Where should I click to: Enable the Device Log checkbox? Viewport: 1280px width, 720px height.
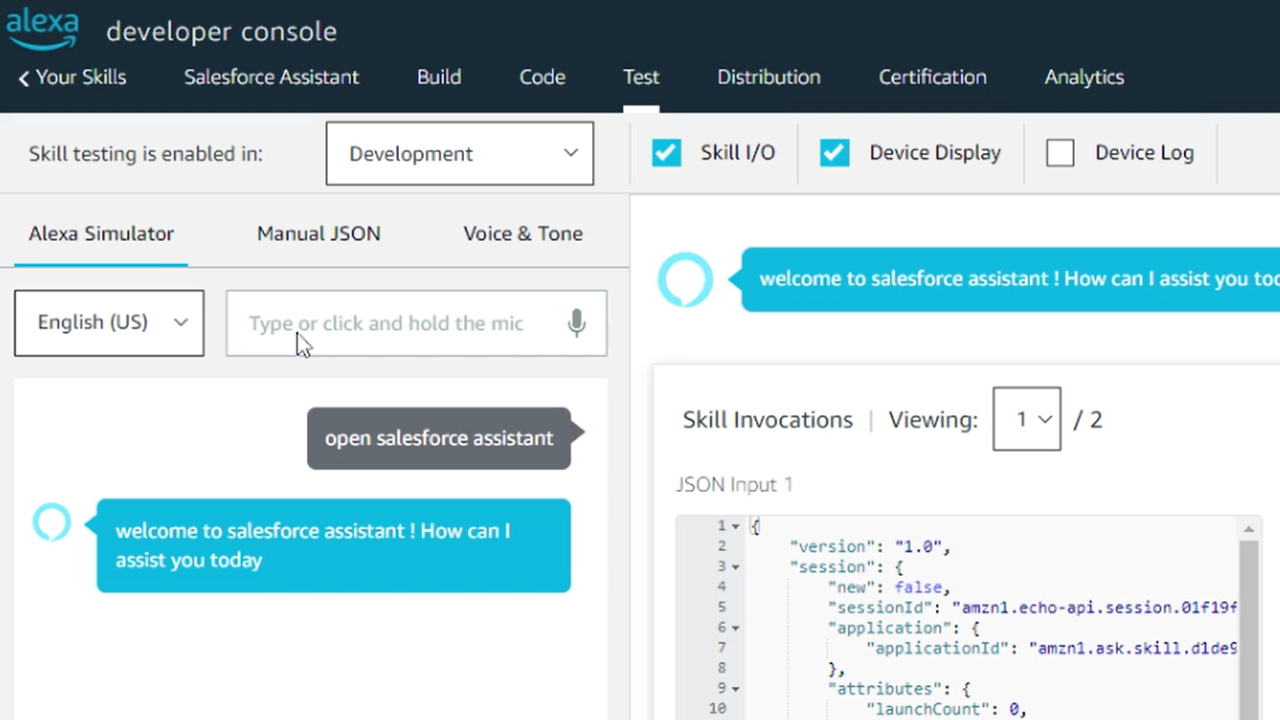coord(1060,153)
